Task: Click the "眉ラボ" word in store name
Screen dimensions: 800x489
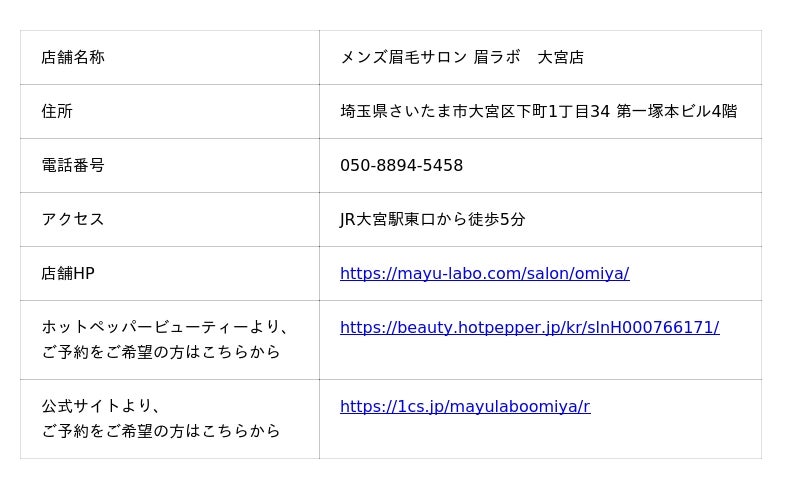Action: (498, 57)
